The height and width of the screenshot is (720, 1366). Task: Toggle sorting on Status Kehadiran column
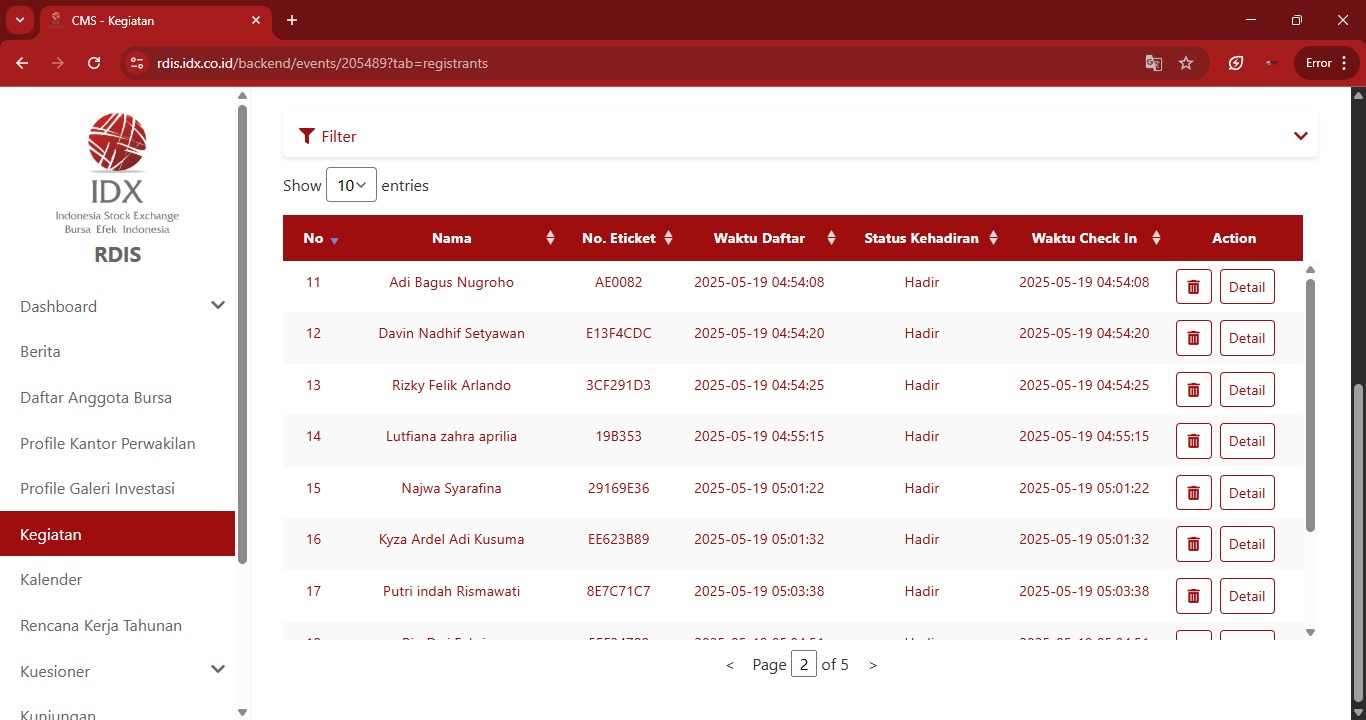pos(993,238)
